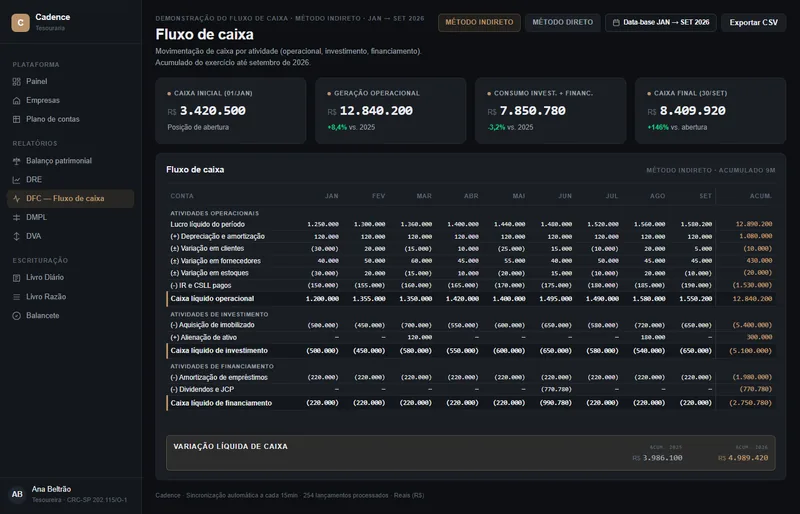
Task: Click the ACUM. column header
Action: [761, 196]
